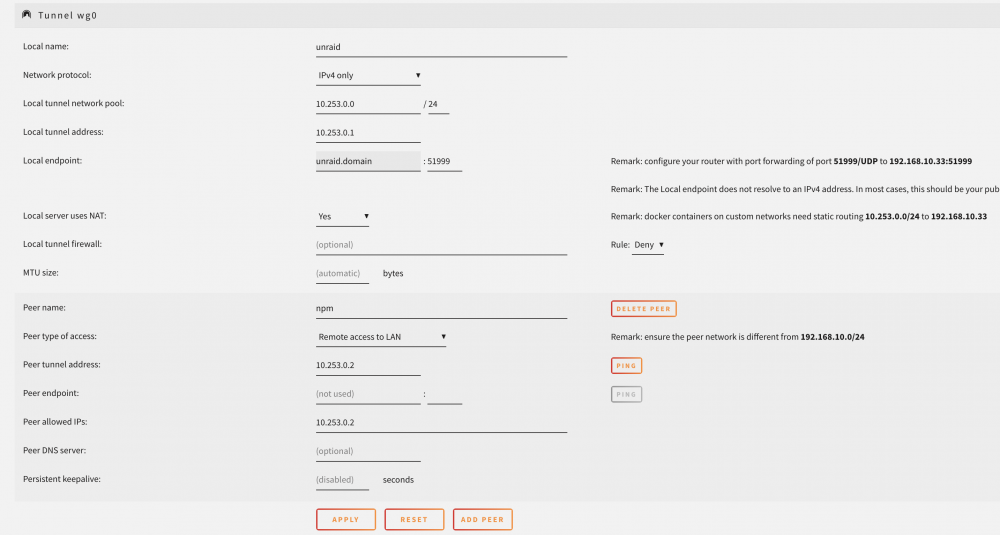The height and width of the screenshot is (535, 1000).
Task: Click the Local tunnel firewall optional field
Action: 441,245
